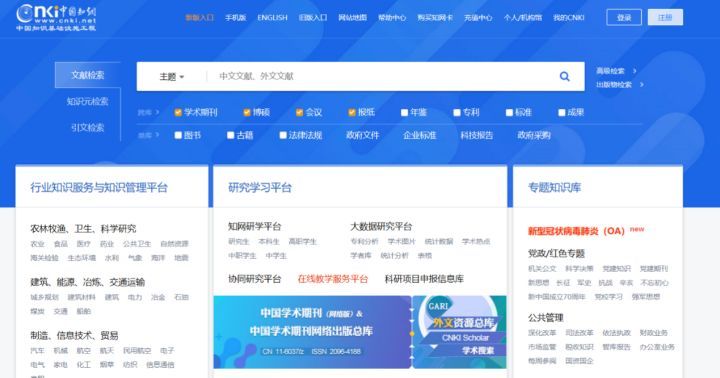The width and height of the screenshot is (720, 378).
Task: Select the 法律法规 checkbox
Action: tap(283, 135)
